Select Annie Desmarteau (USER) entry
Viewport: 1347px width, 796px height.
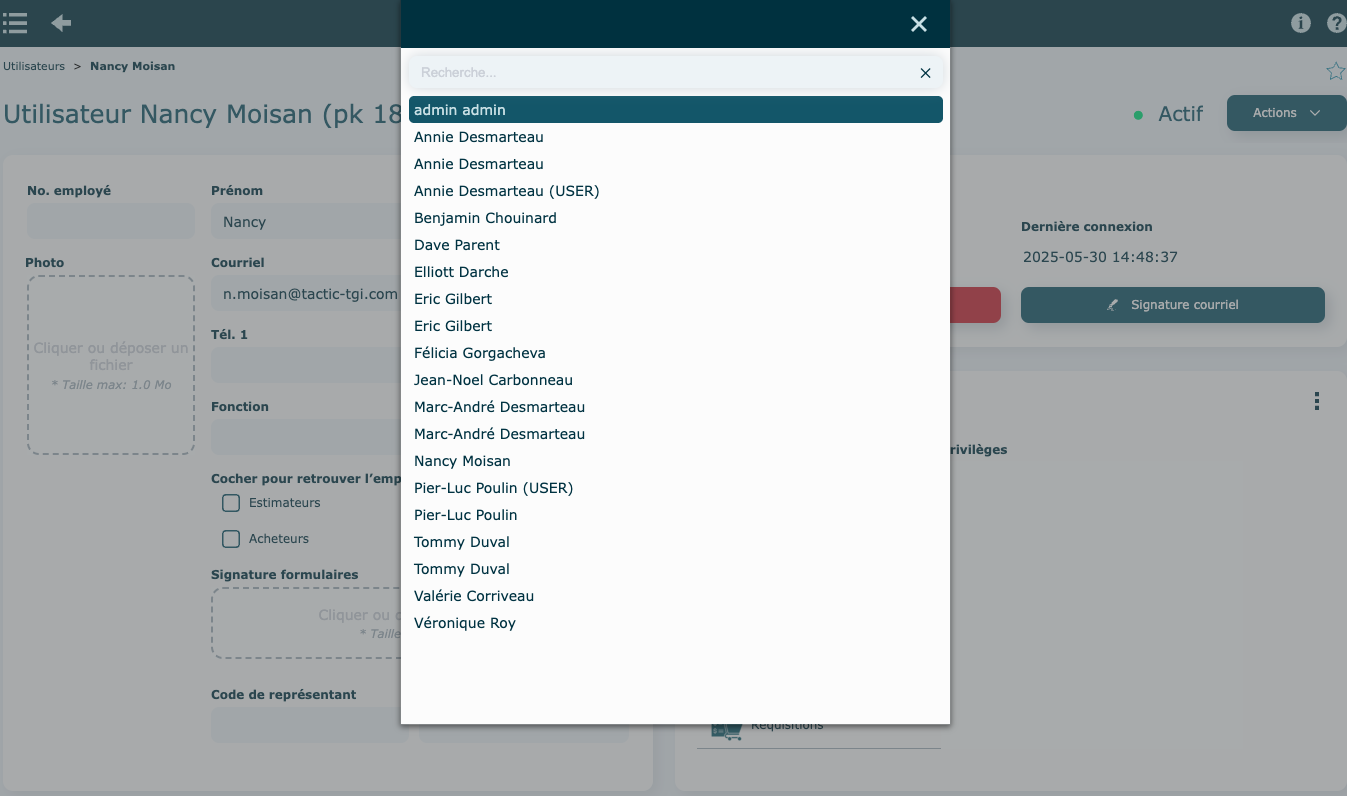point(506,191)
